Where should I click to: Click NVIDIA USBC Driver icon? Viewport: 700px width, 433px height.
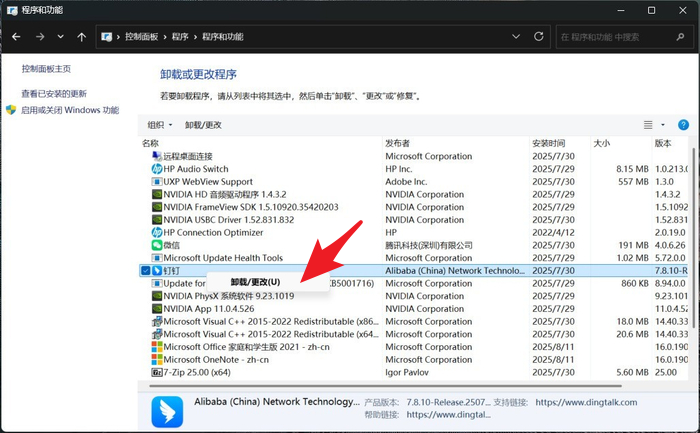click(x=157, y=220)
